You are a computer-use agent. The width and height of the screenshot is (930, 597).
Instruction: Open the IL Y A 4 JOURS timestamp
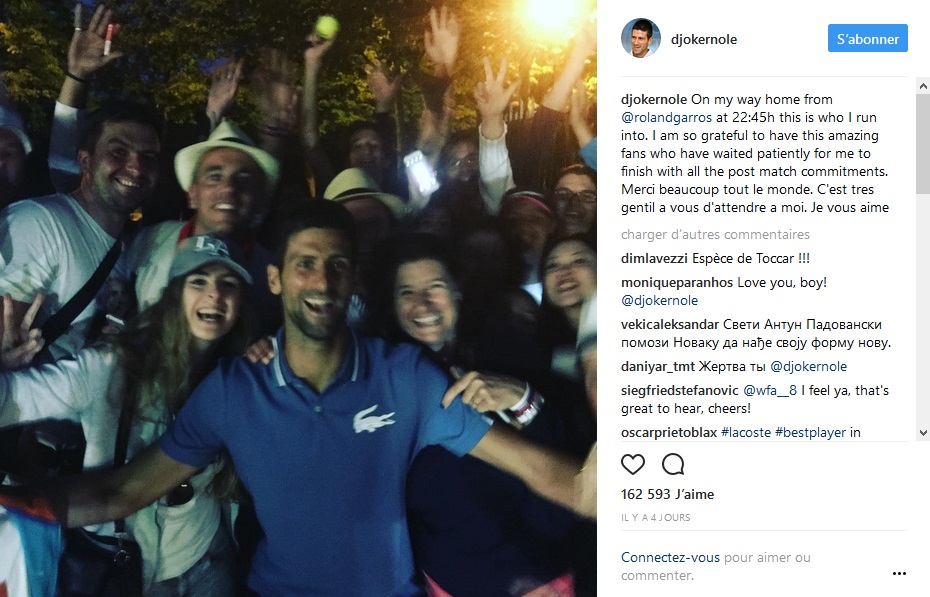point(655,518)
